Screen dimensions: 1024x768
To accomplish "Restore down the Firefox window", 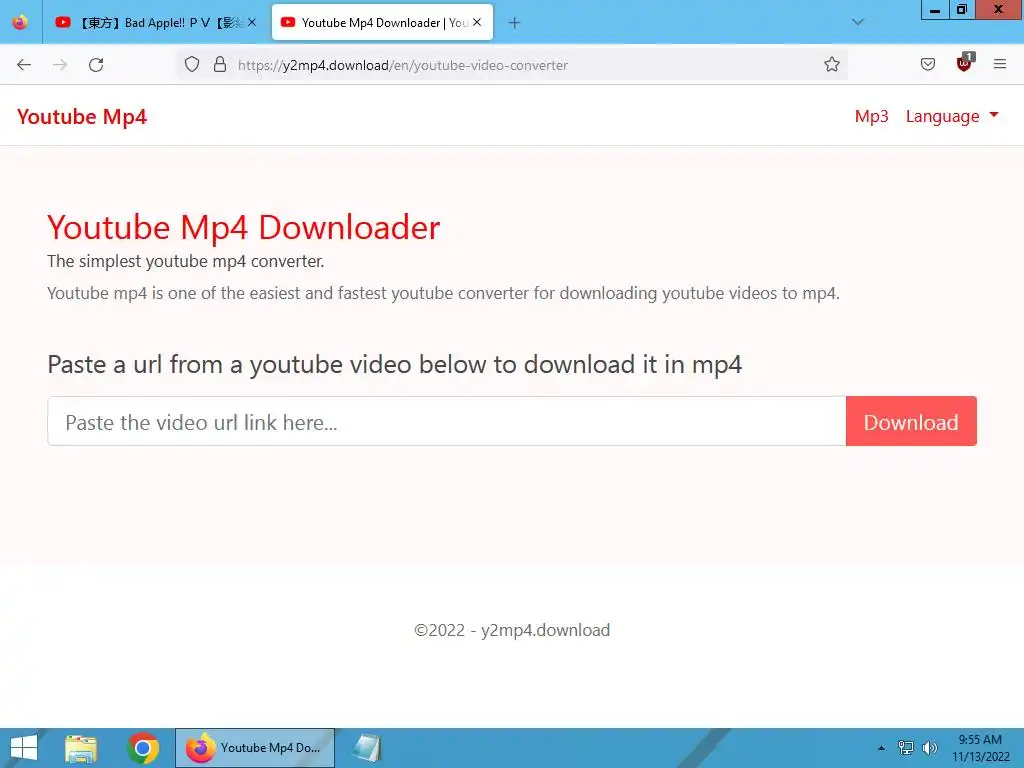I will (961, 10).
